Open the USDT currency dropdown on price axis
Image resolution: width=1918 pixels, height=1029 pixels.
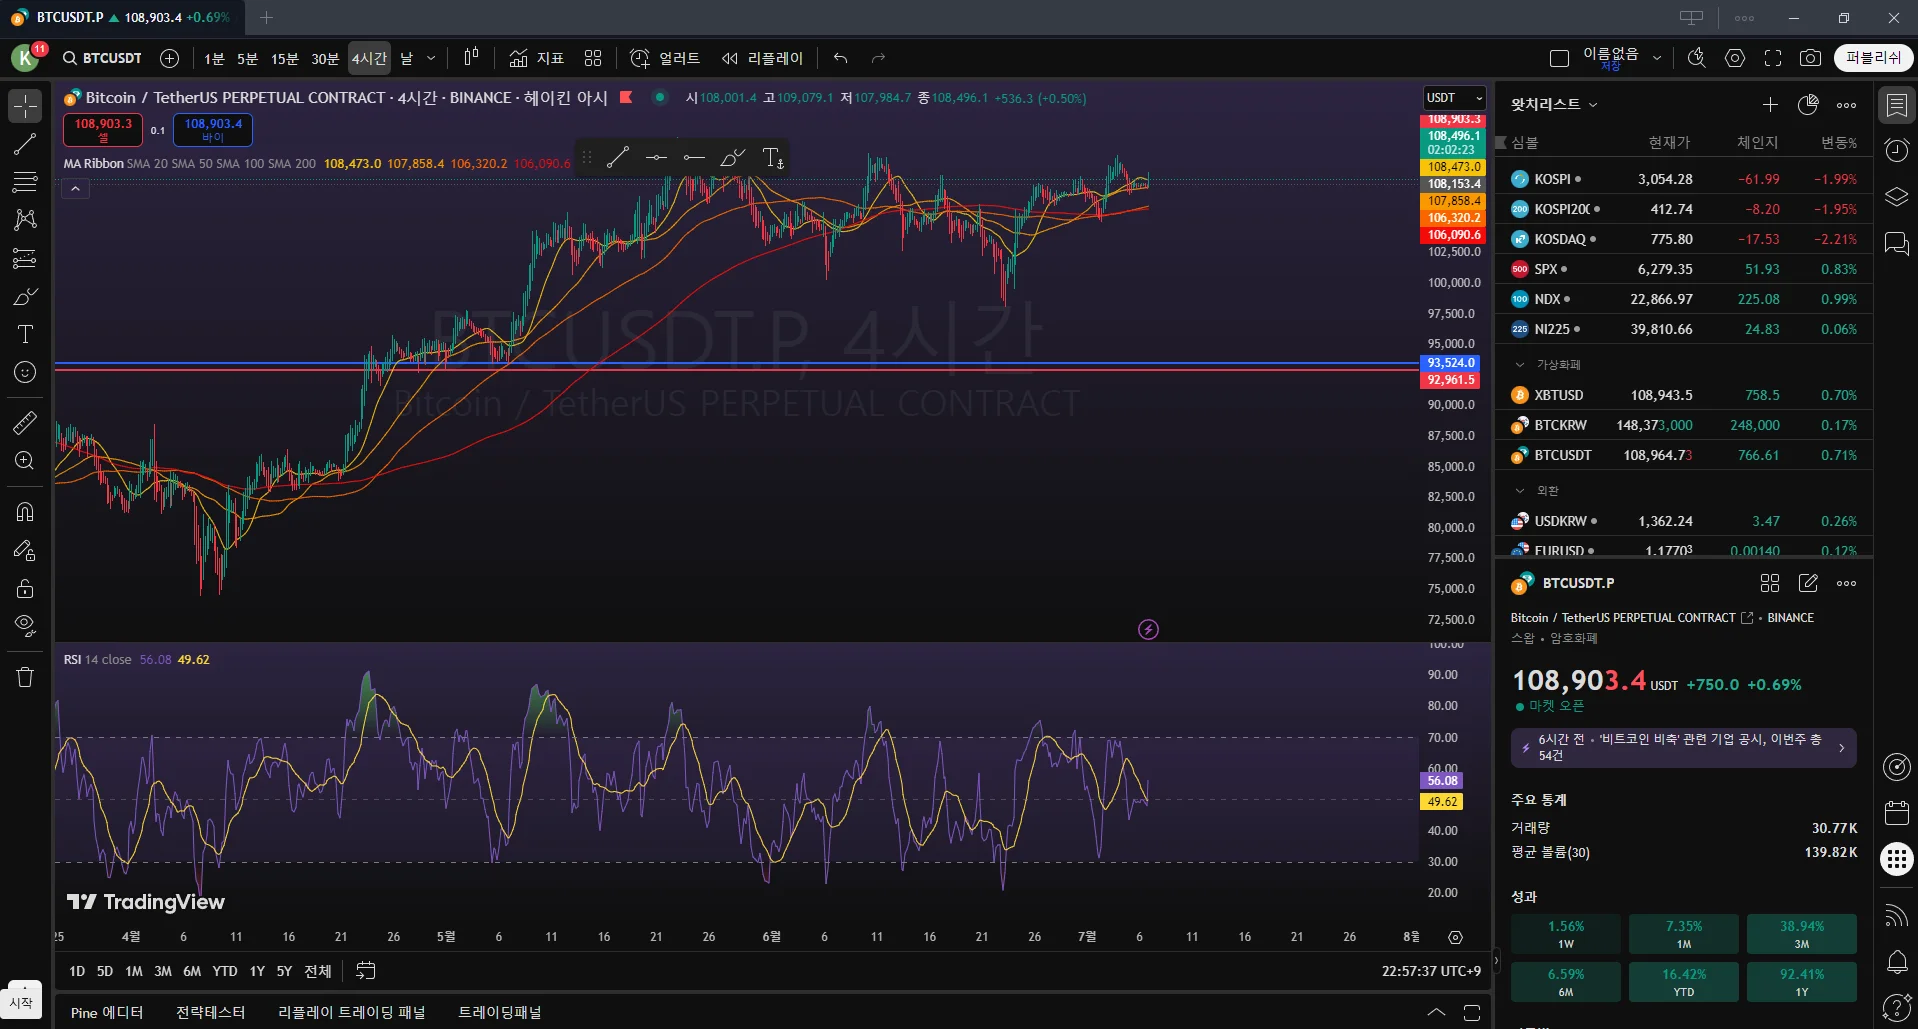coord(1454,98)
